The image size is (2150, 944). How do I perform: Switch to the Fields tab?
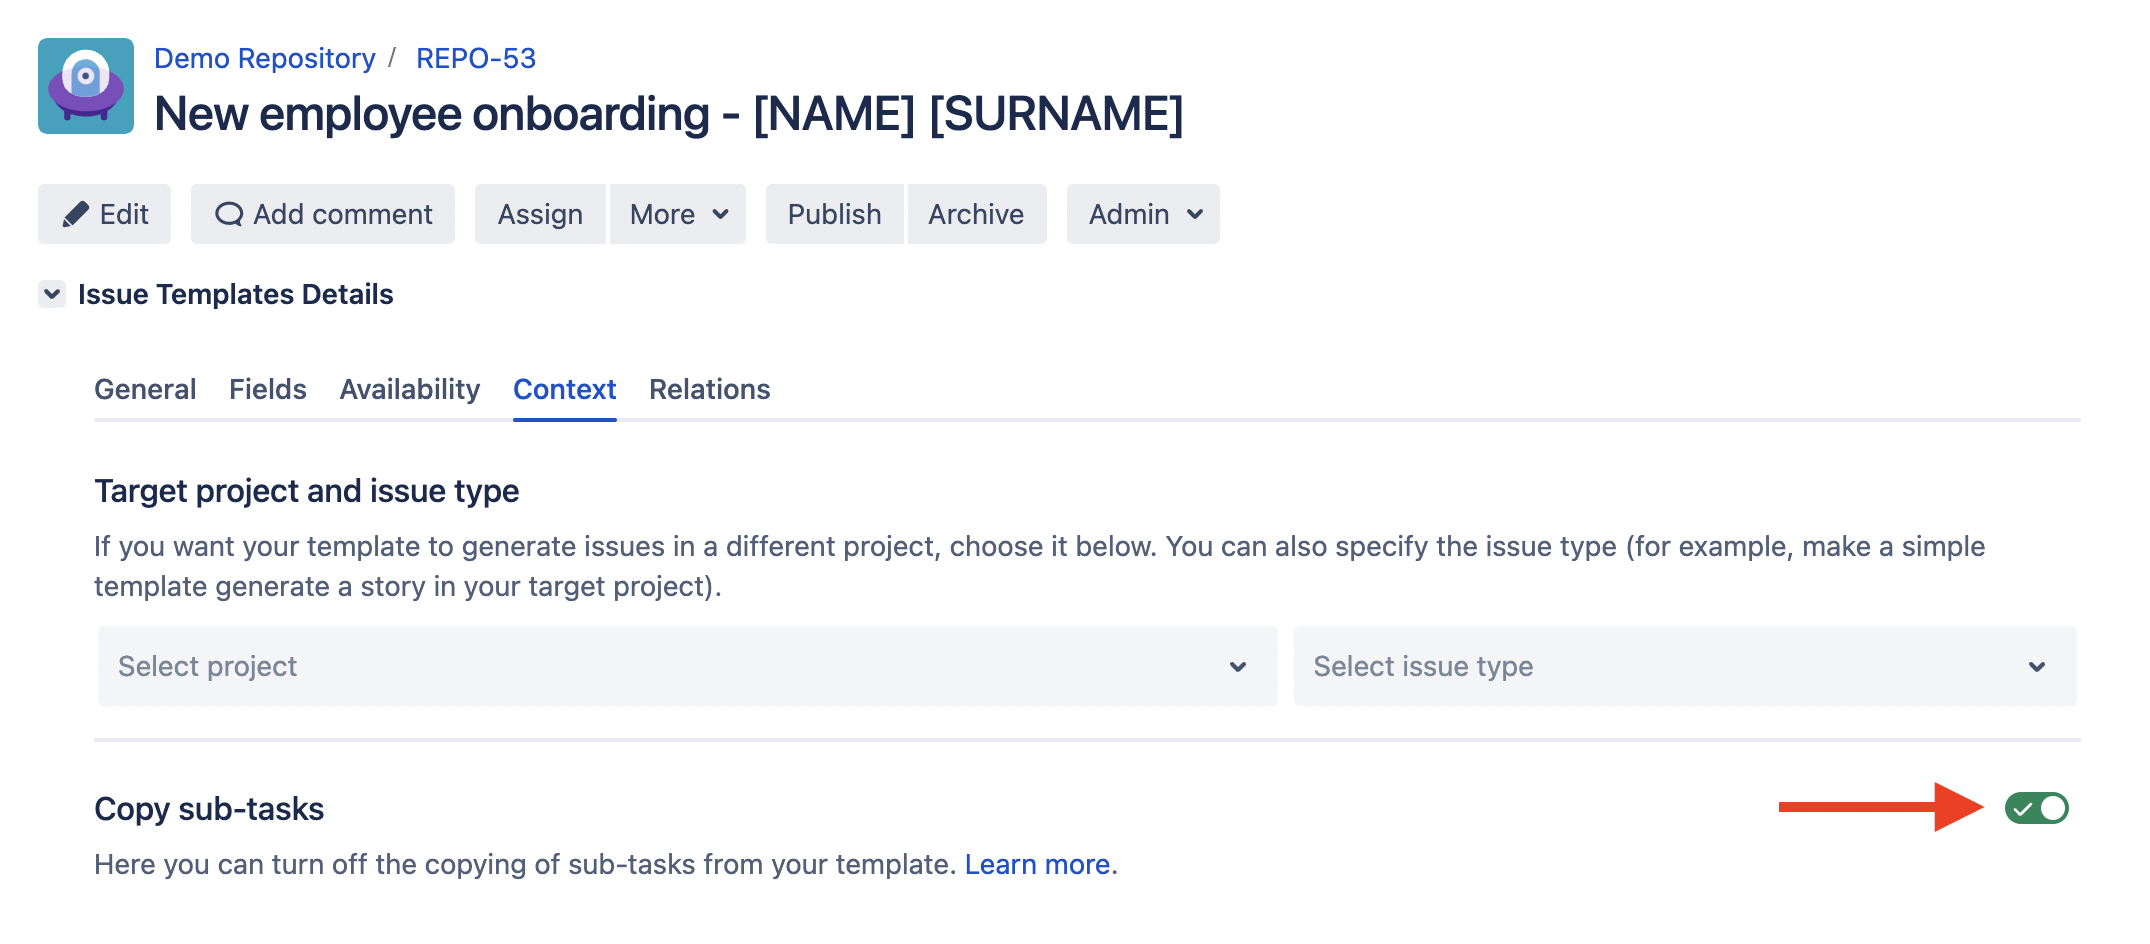[268, 389]
